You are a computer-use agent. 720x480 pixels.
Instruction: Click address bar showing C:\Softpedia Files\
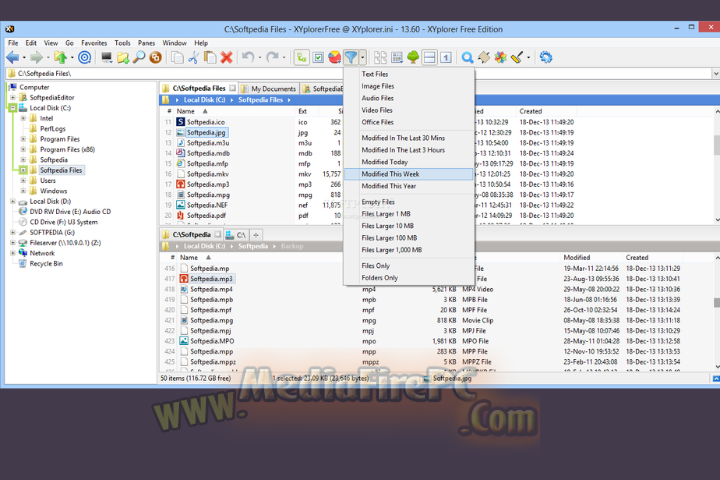358,73
